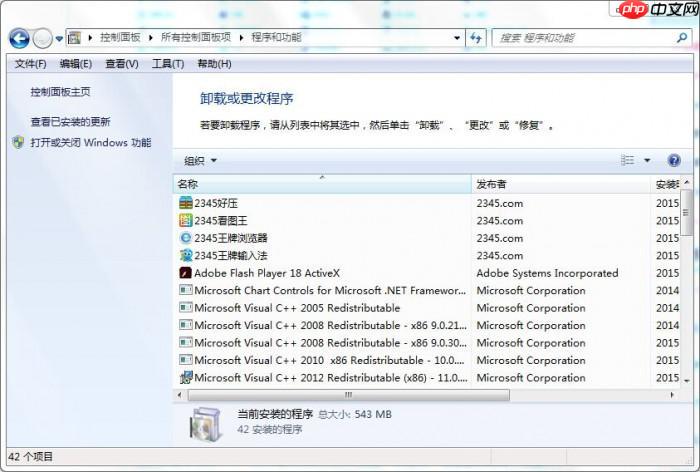Screen dimensions: 700x472
Task: Open the 文件(F) menu
Action: pyautogui.click(x=30, y=64)
